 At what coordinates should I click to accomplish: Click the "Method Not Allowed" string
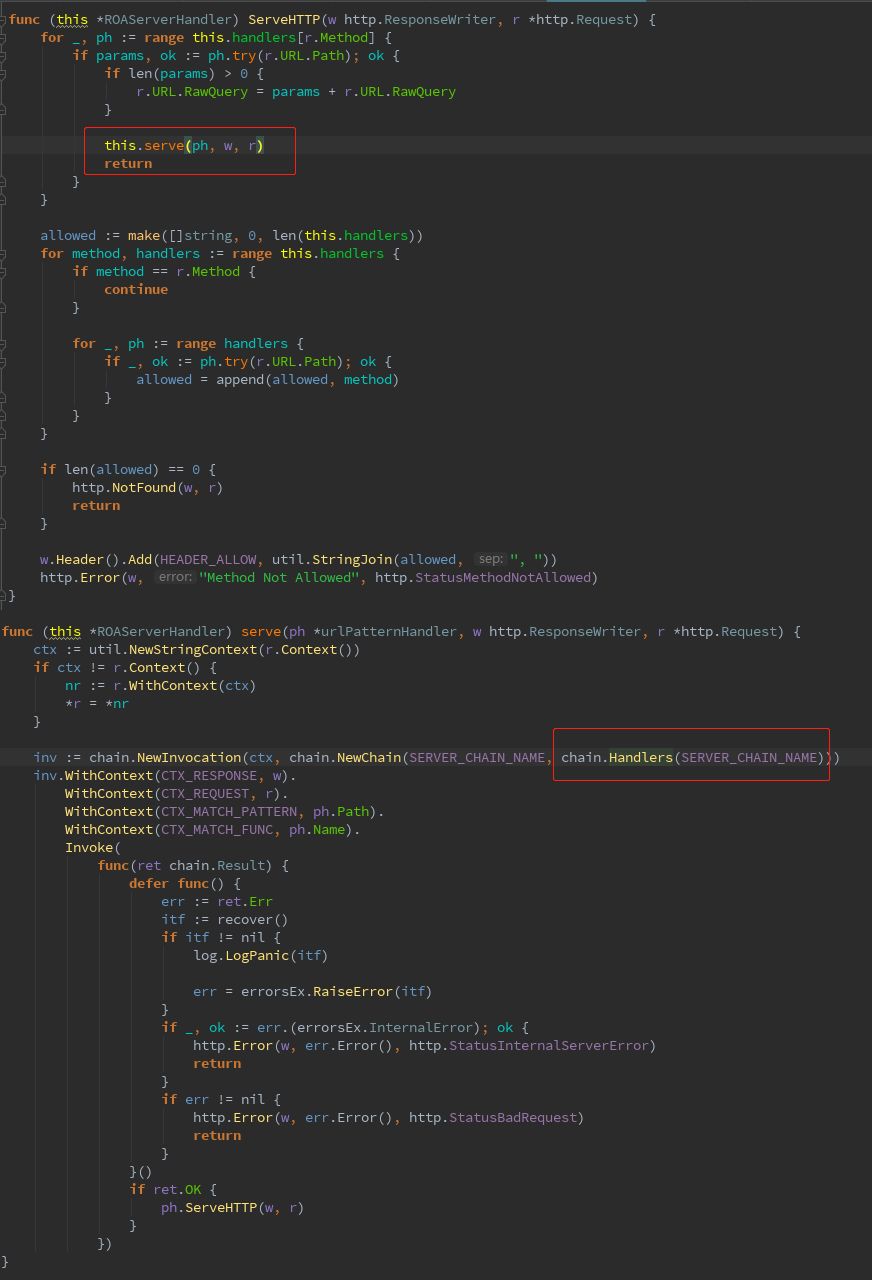pos(280,577)
